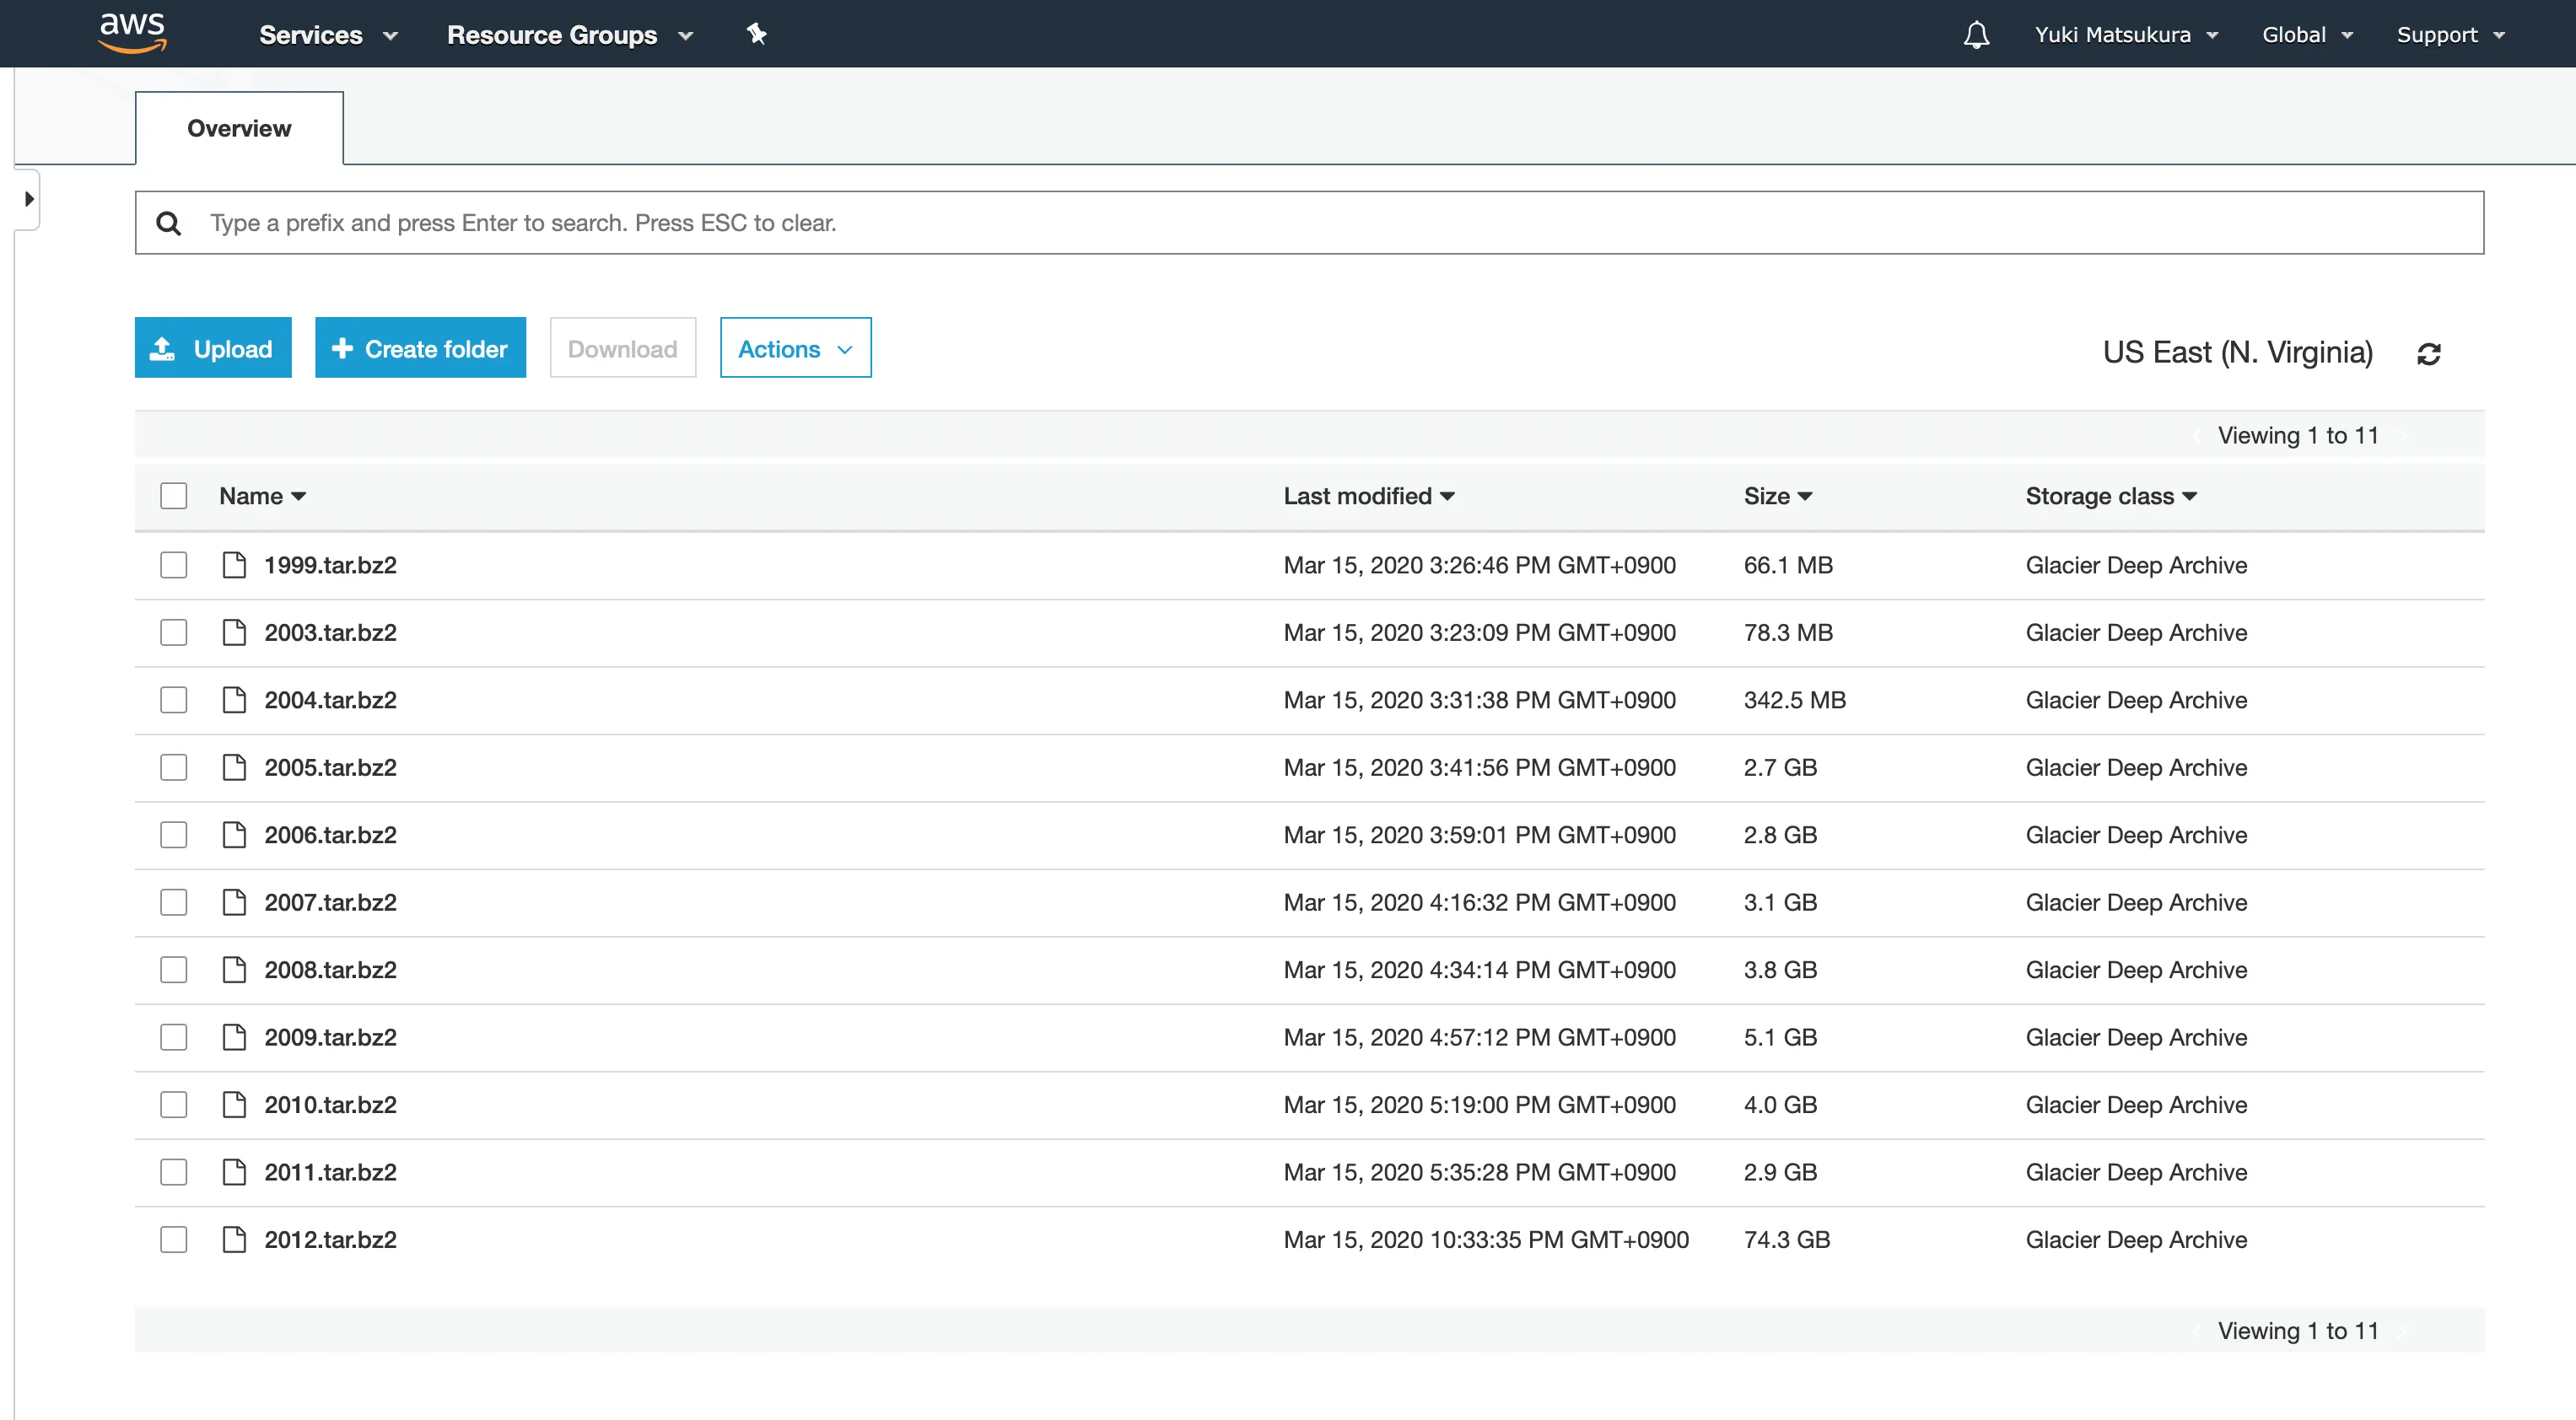Open the notifications bell icon
This screenshot has height=1420, width=2576.
click(1976, 35)
